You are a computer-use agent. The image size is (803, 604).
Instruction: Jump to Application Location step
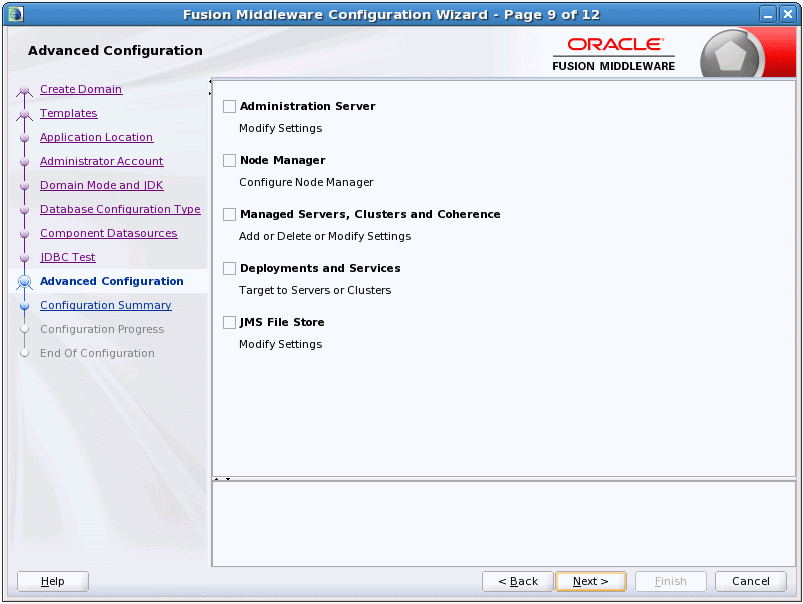point(96,137)
